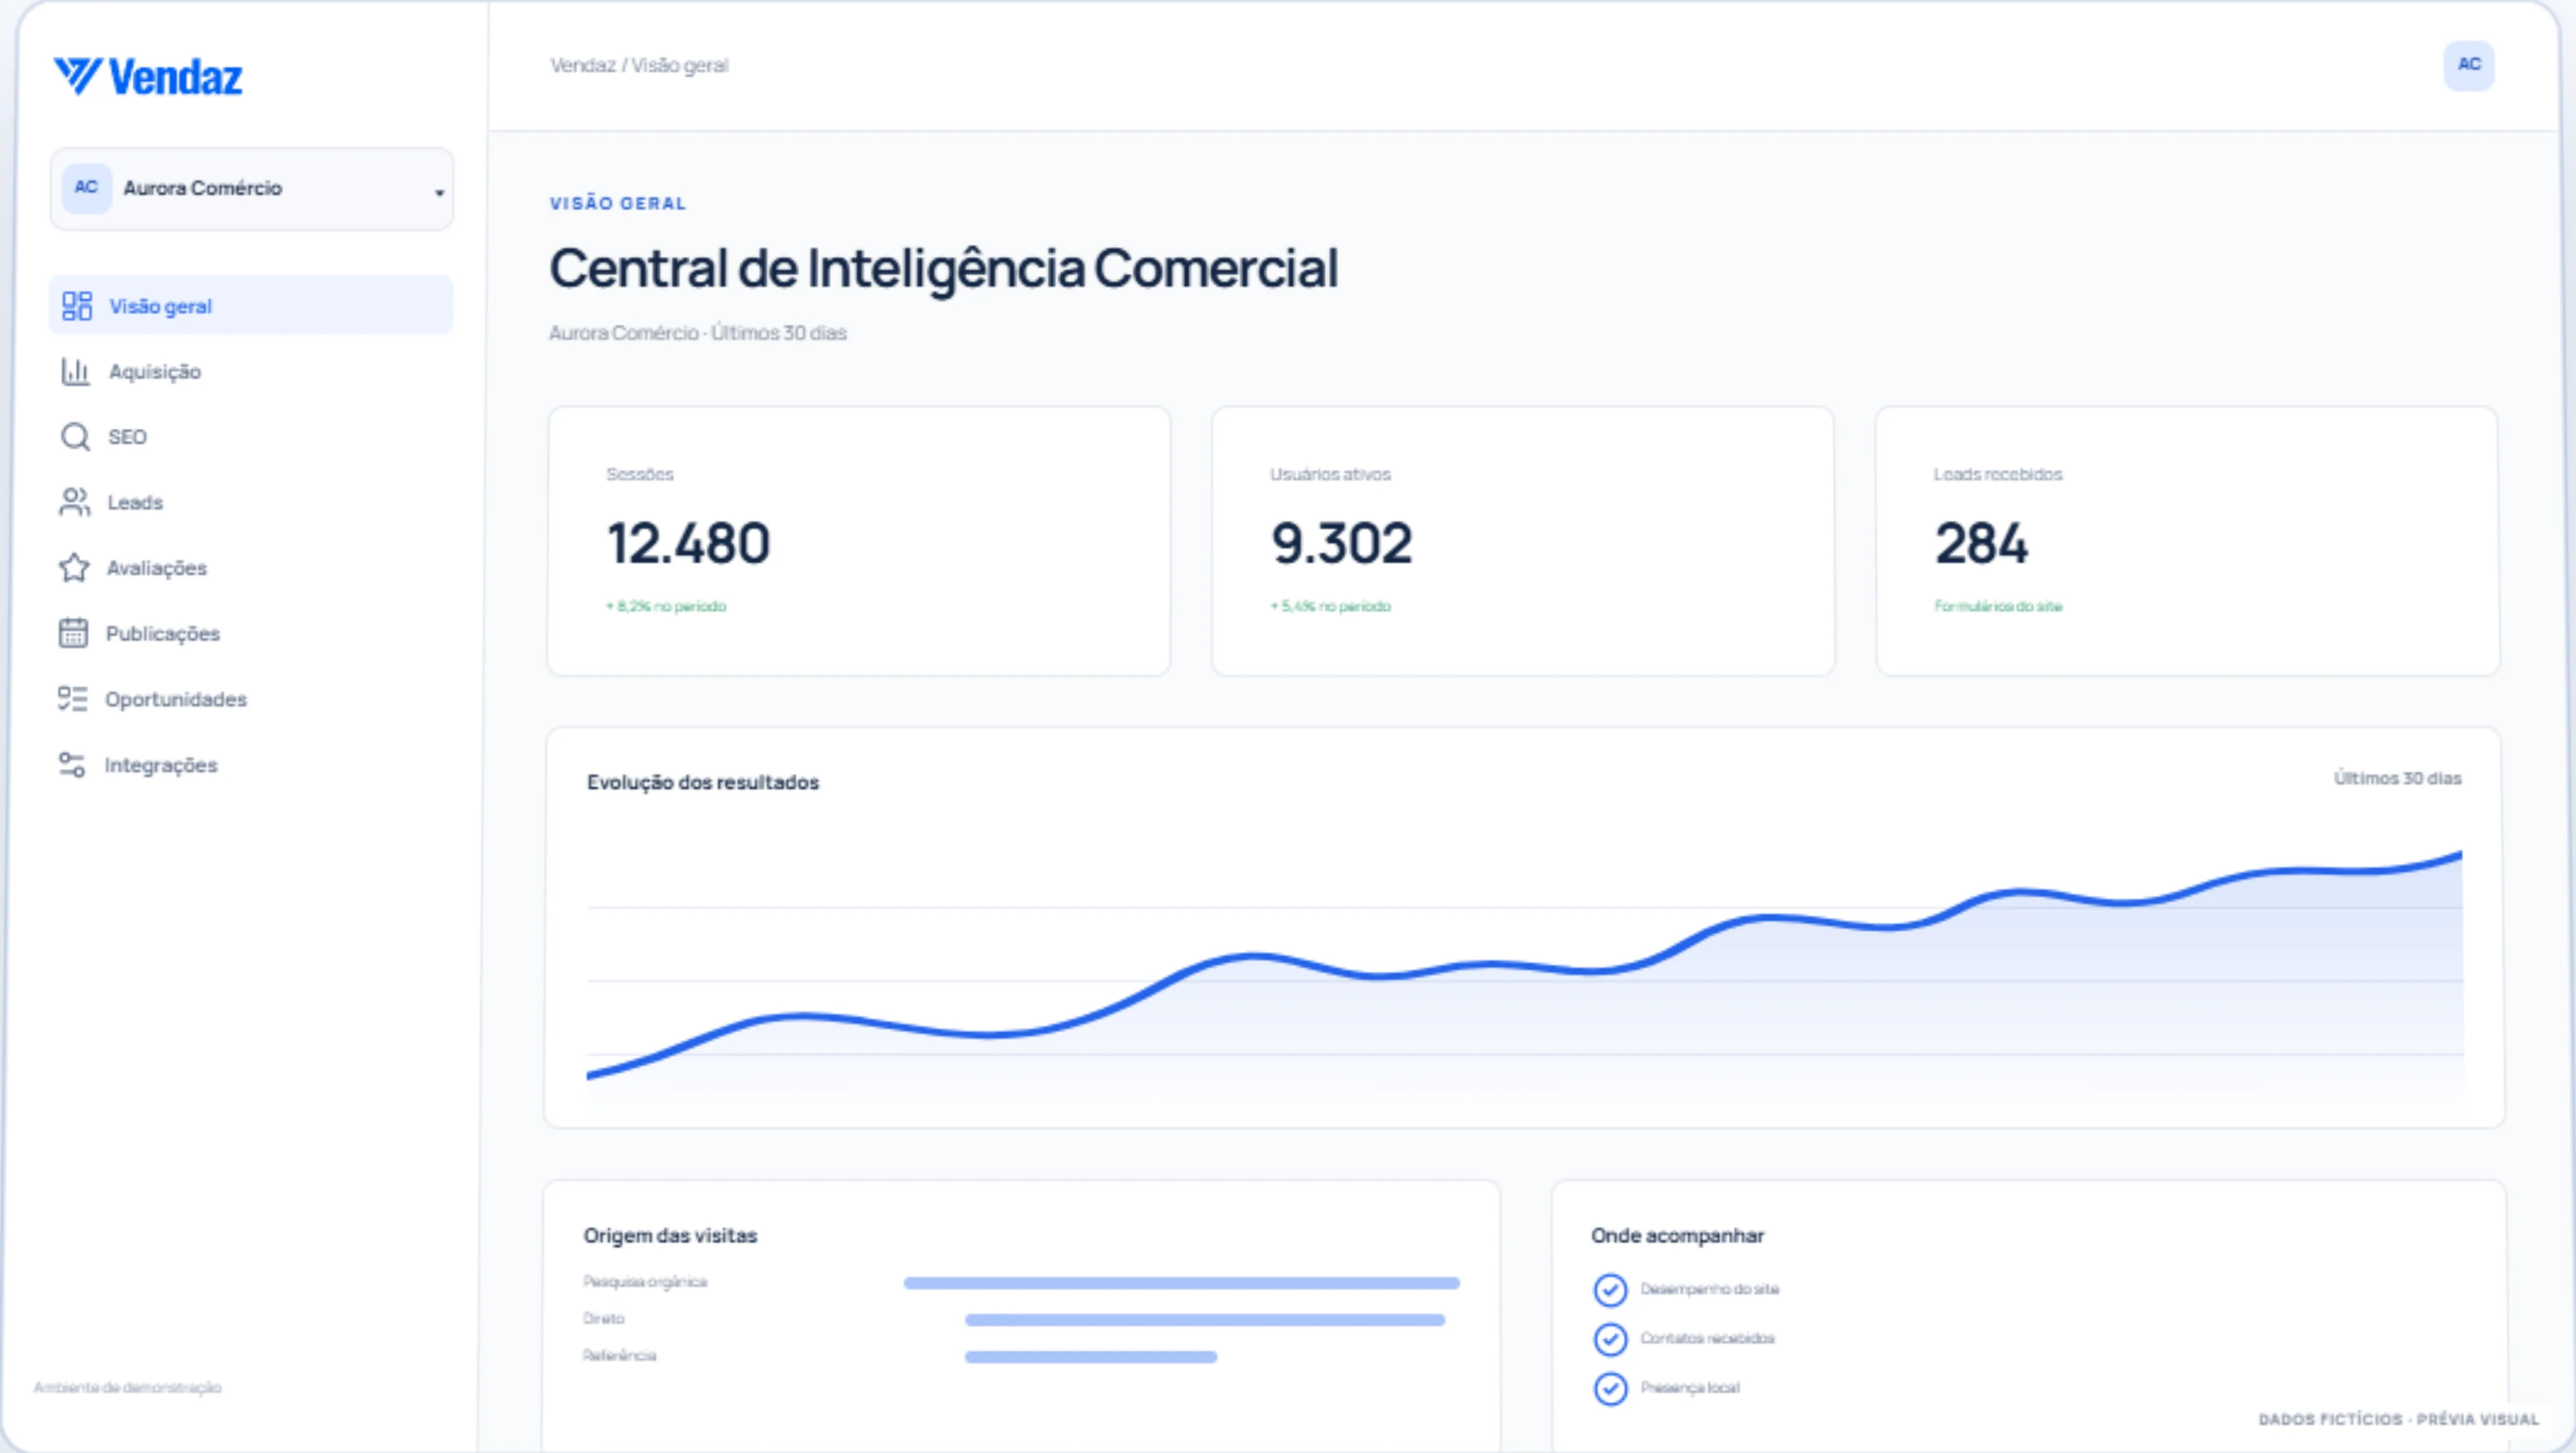Click the Pesquisa orgânica progress bar
This screenshot has height=1453, width=2576.
point(1181,1283)
